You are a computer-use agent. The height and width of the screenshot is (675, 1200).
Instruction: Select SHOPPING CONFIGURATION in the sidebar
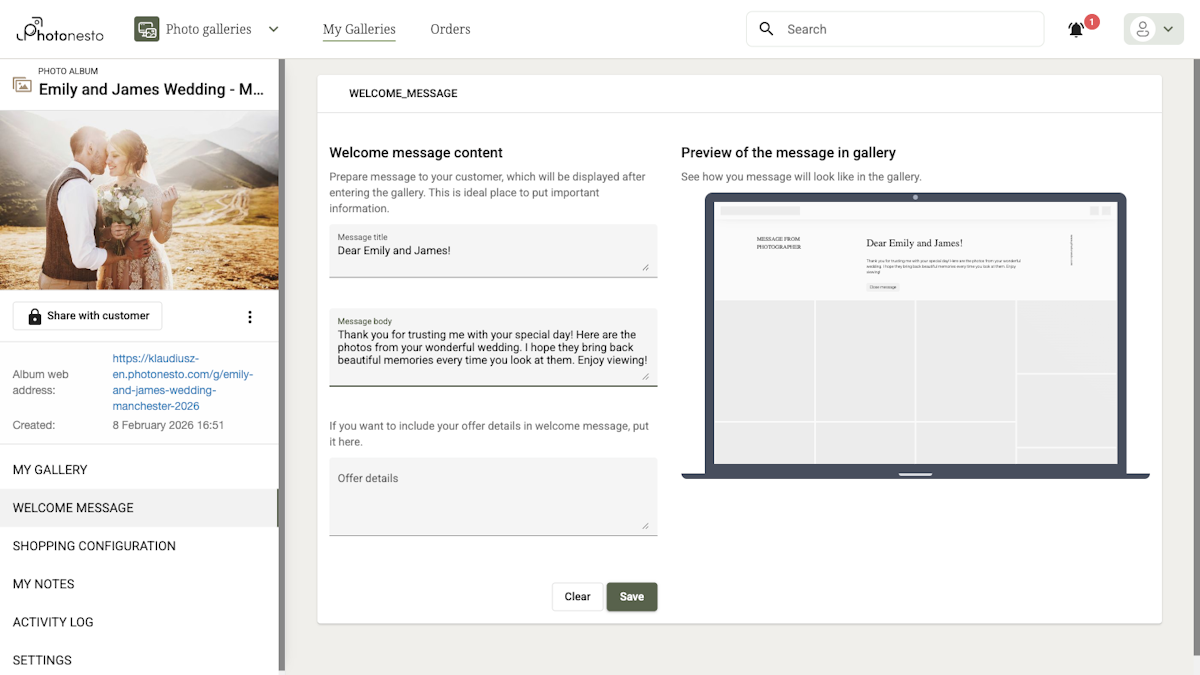pos(94,546)
